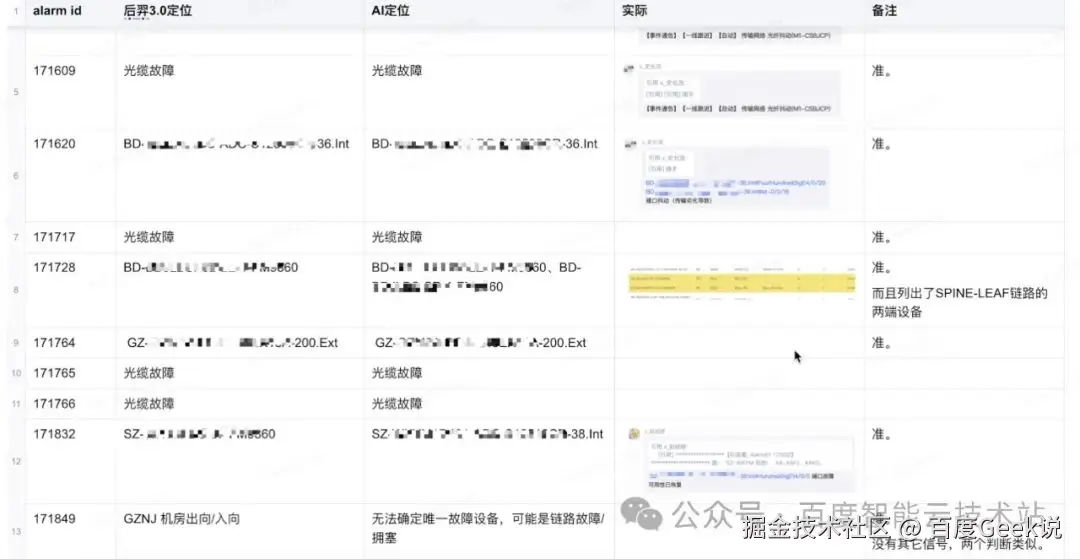
Task: Click the SPINE-LEAF链路 note for row 171728
Action: (x=959, y=302)
